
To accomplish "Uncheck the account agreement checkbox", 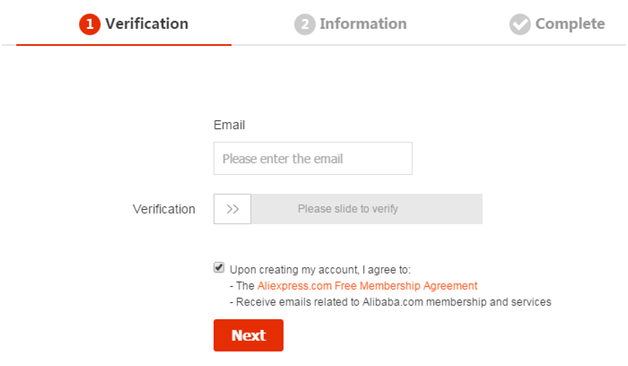I will (x=219, y=267).
